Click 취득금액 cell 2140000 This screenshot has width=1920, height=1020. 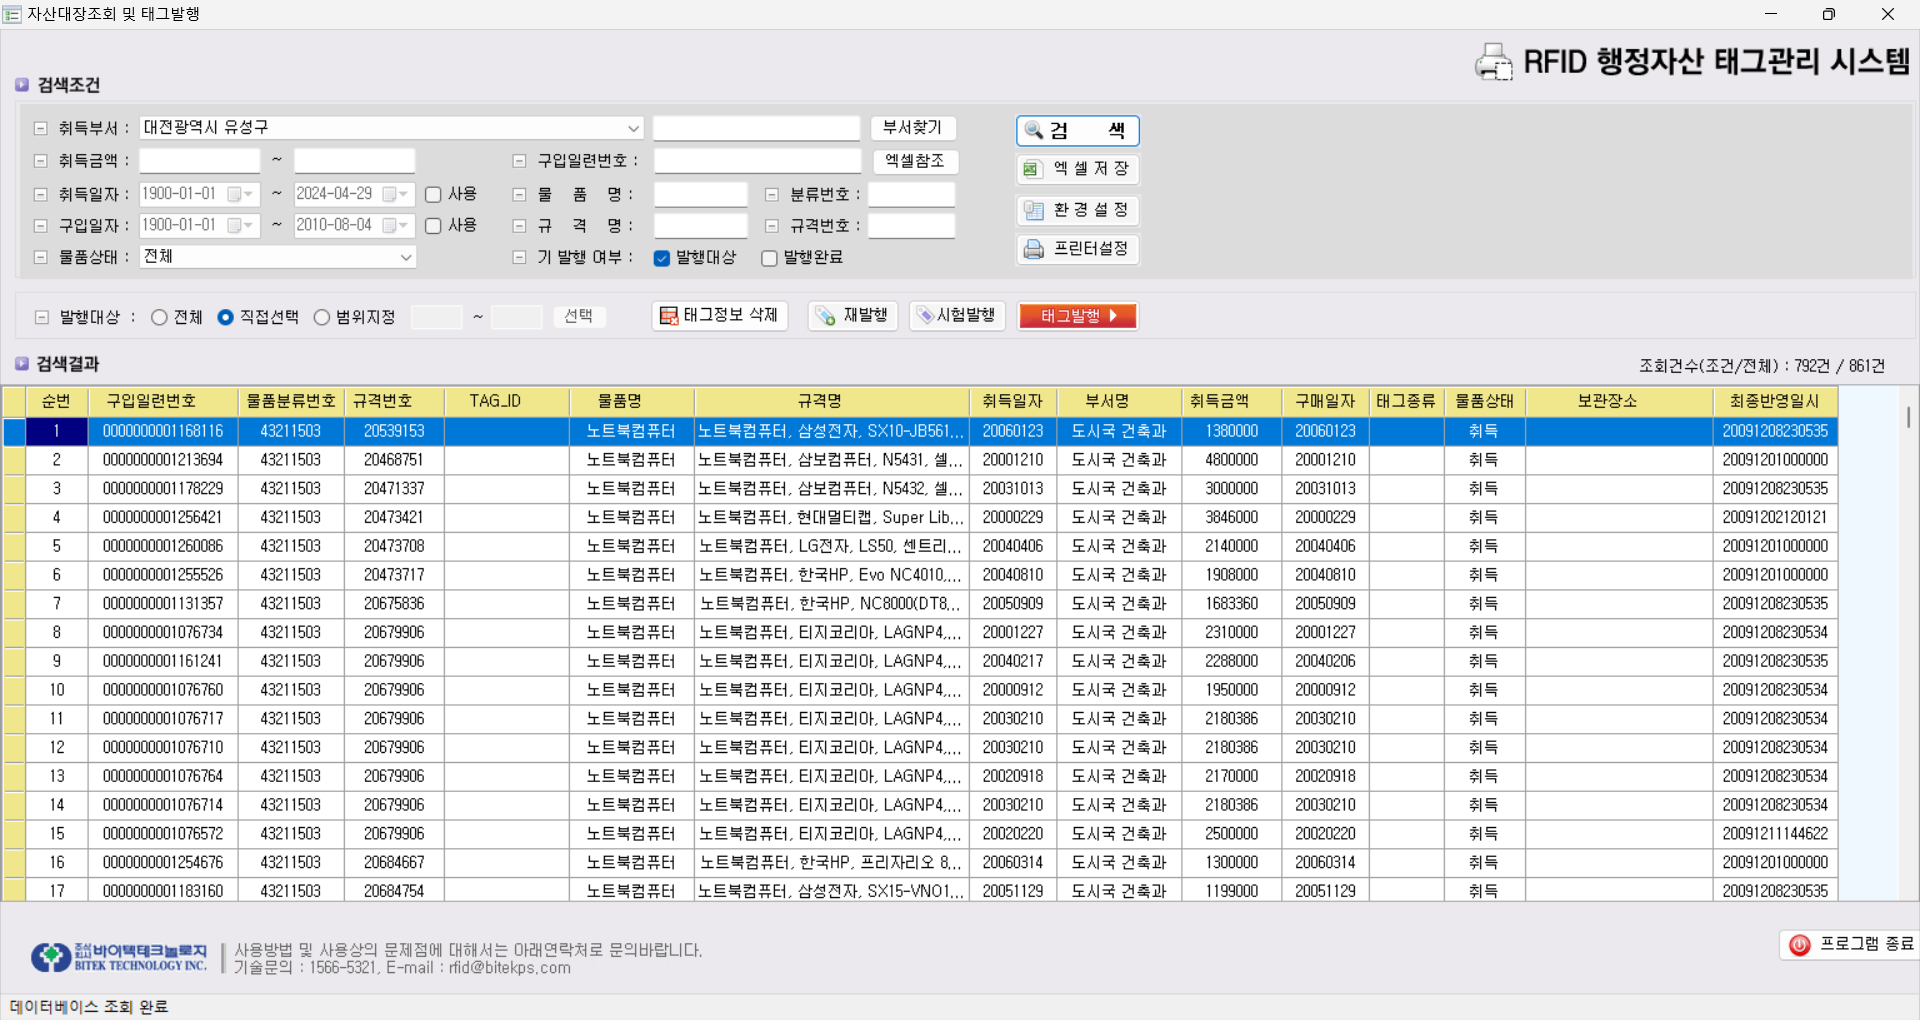[x=1231, y=546]
